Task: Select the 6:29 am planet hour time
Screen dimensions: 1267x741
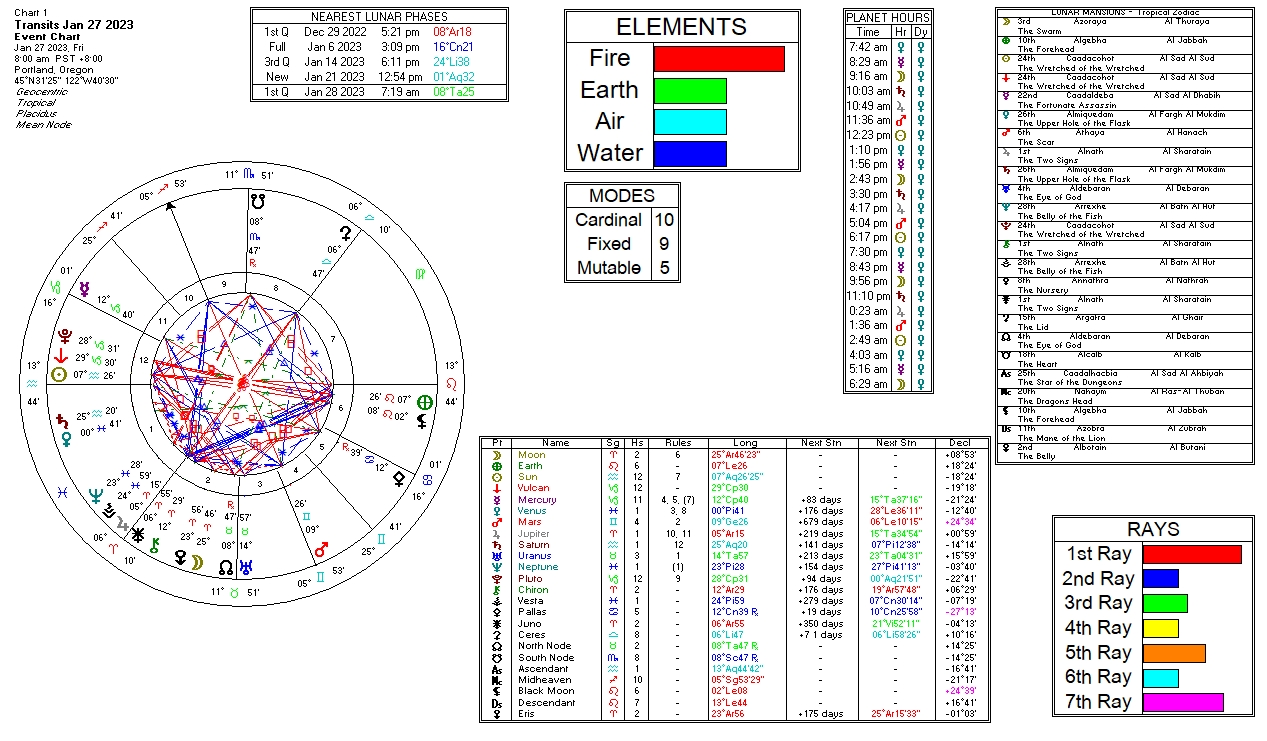Action: click(868, 384)
